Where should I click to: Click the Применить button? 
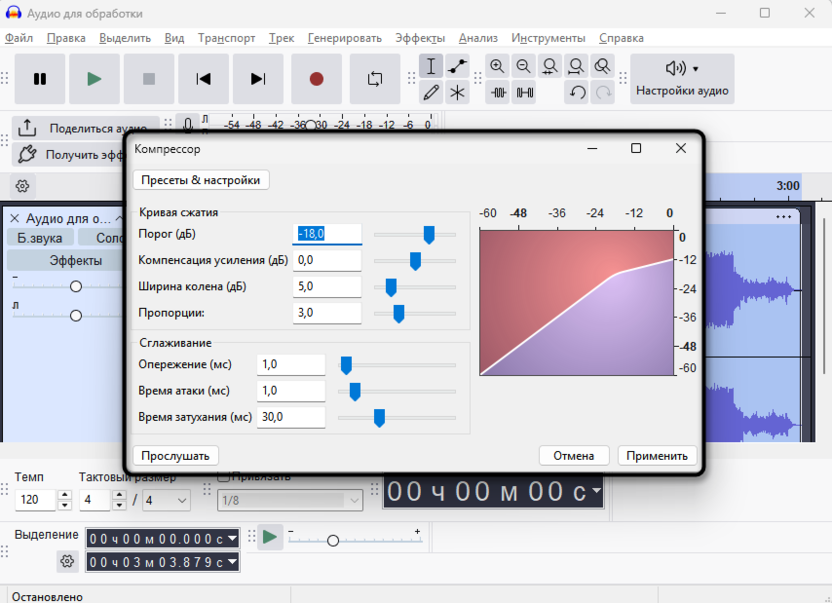pyautogui.click(x=657, y=455)
